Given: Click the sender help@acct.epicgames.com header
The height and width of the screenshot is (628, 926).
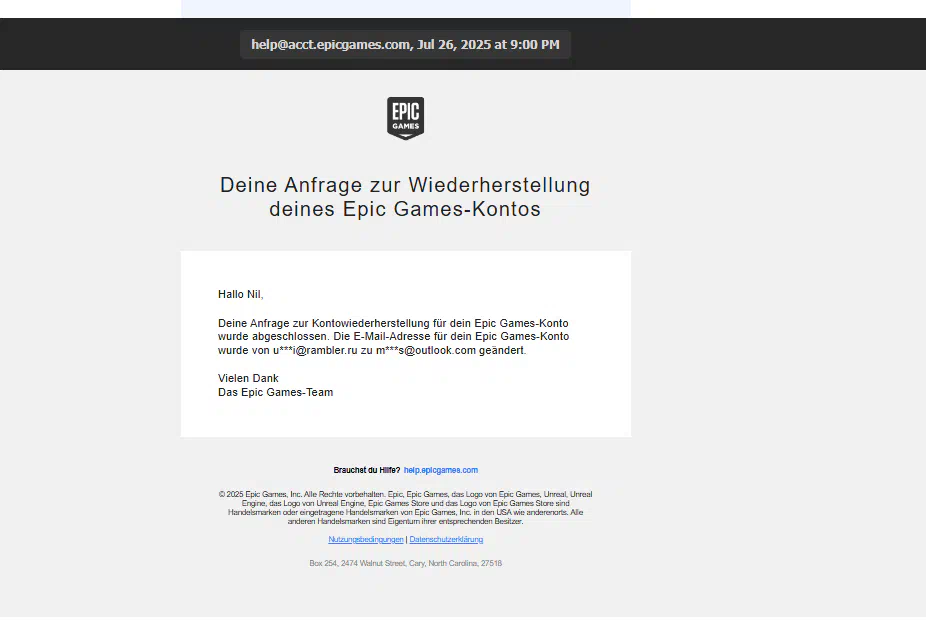Looking at the screenshot, I should tap(405, 44).
